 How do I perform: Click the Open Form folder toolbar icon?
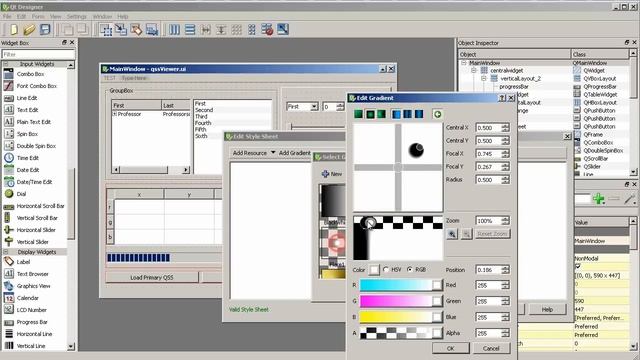tap(29, 29)
